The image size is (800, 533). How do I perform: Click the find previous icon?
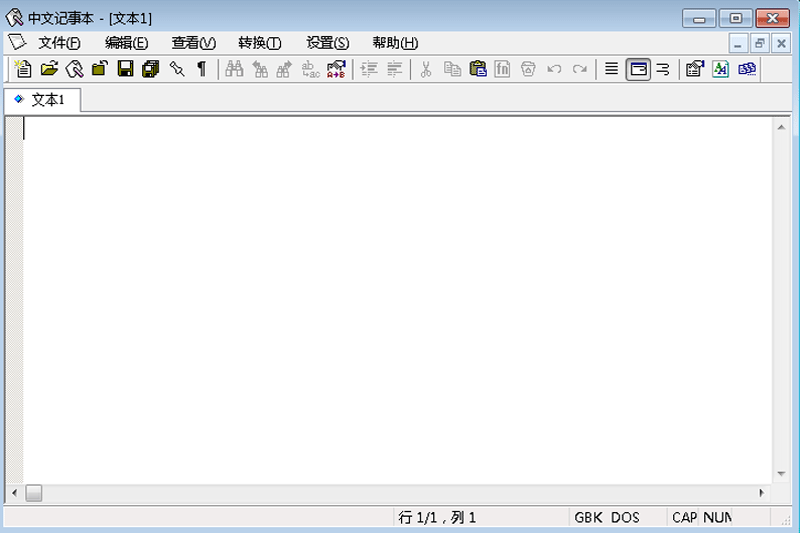point(260,69)
